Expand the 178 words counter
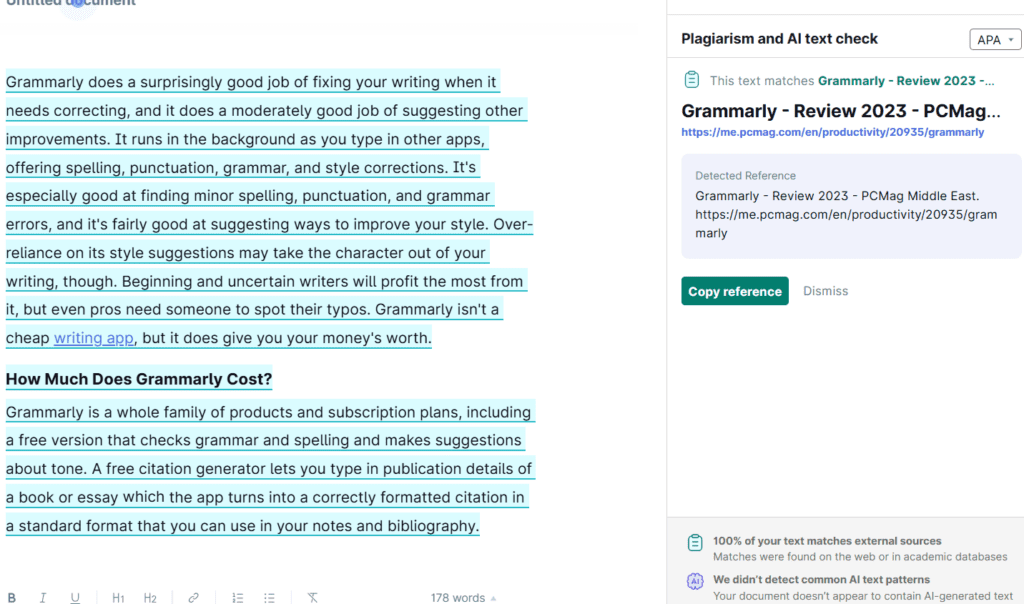1024x604 pixels. [463, 598]
